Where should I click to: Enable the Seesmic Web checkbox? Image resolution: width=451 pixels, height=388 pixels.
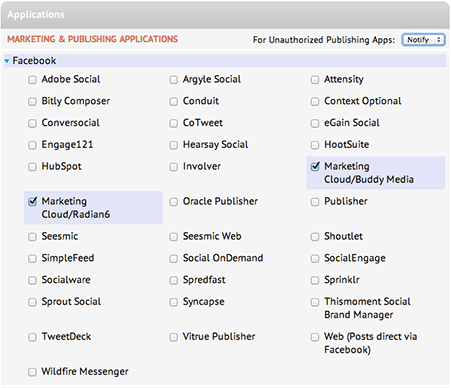(x=174, y=237)
